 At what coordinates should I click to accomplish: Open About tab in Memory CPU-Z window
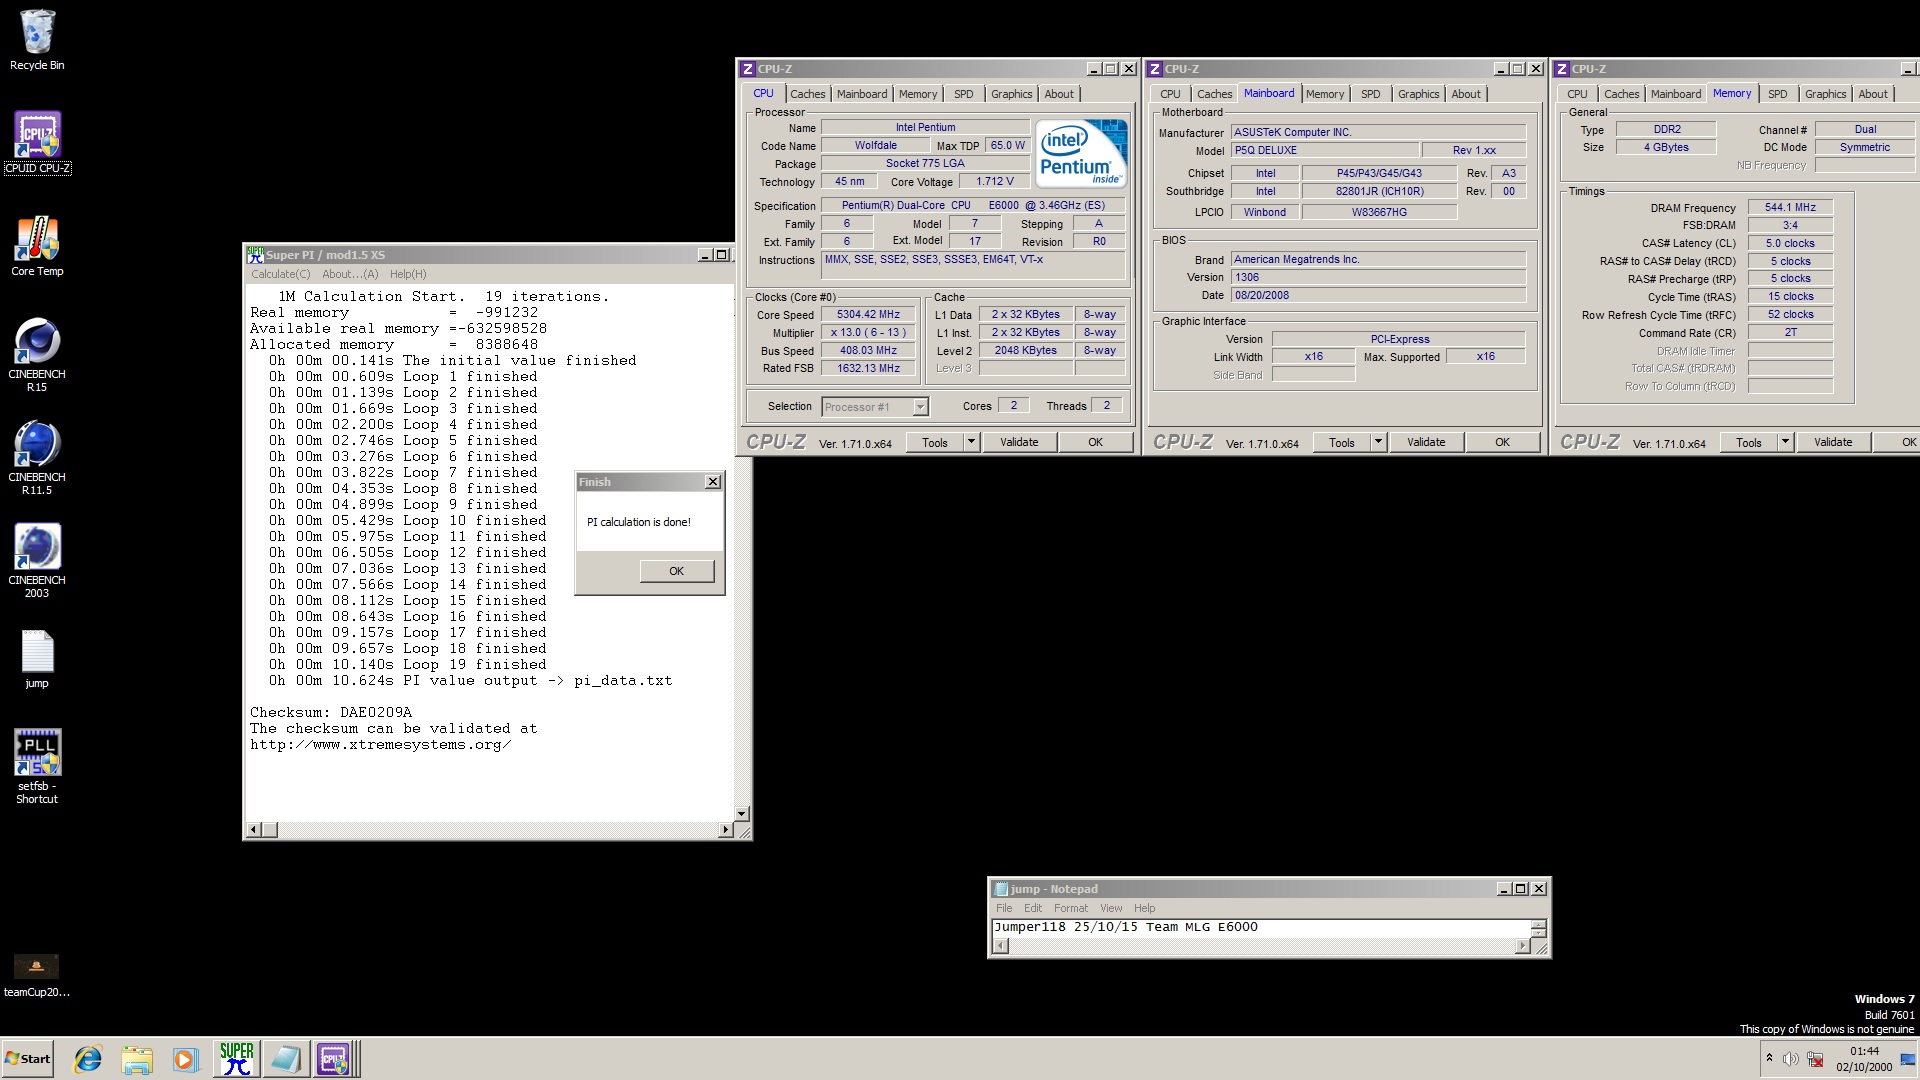coord(1873,94)
